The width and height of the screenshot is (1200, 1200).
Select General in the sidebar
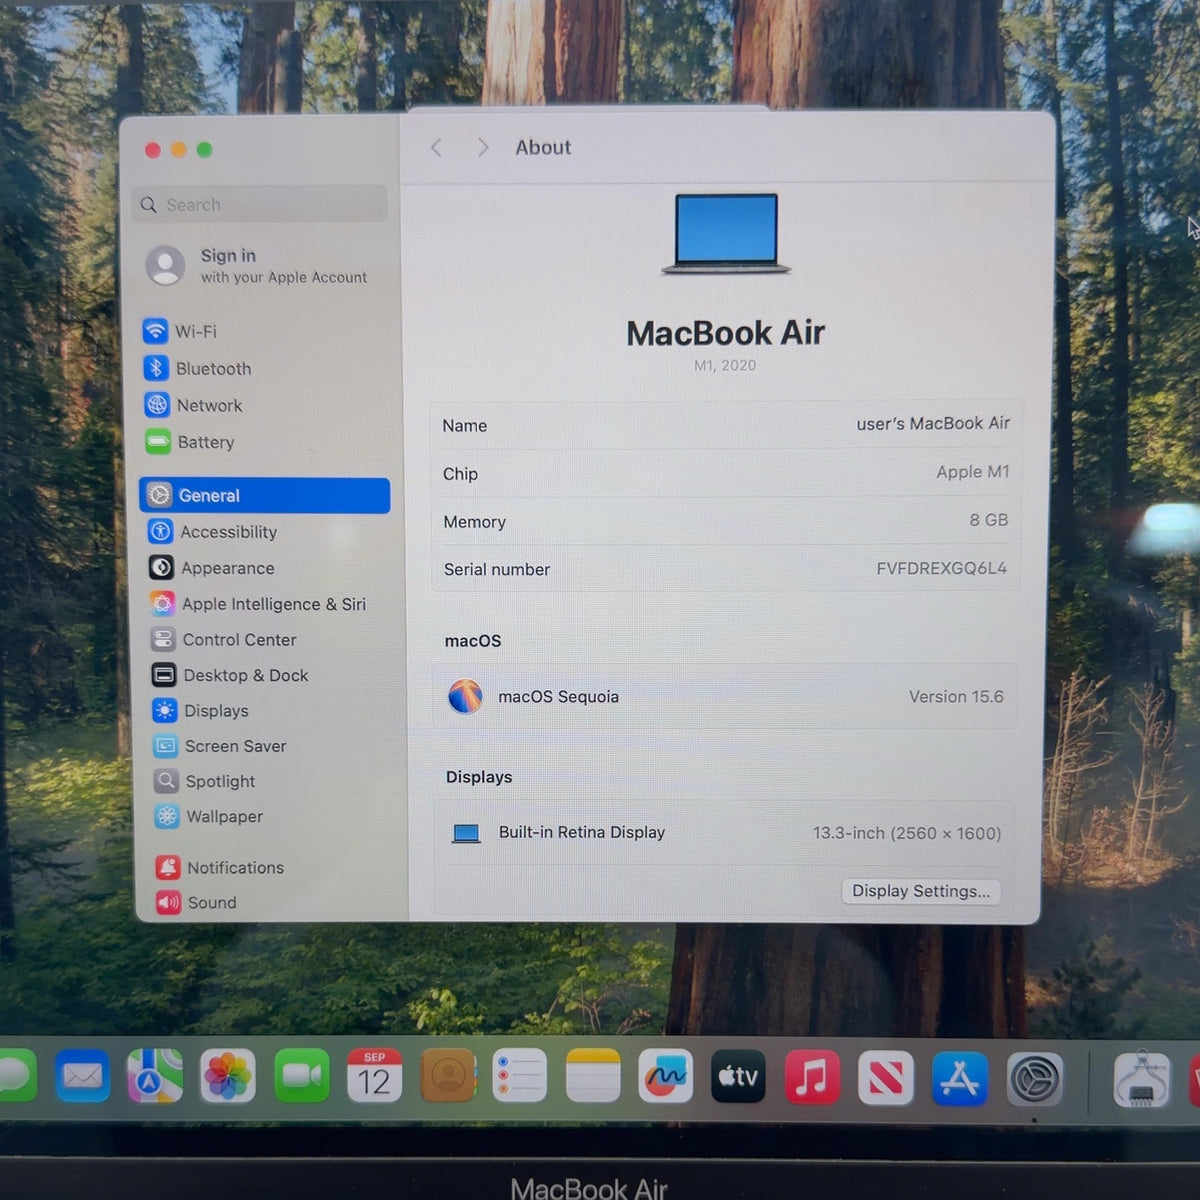point(265,495)
